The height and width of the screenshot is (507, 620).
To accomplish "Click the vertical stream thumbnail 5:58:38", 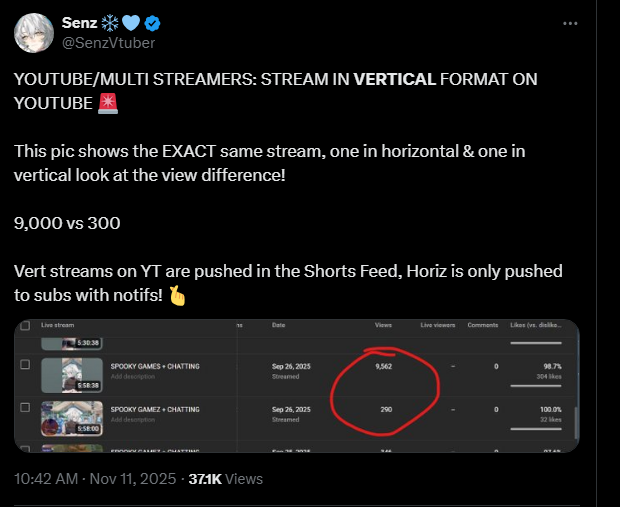I will (x=72, y=375).
